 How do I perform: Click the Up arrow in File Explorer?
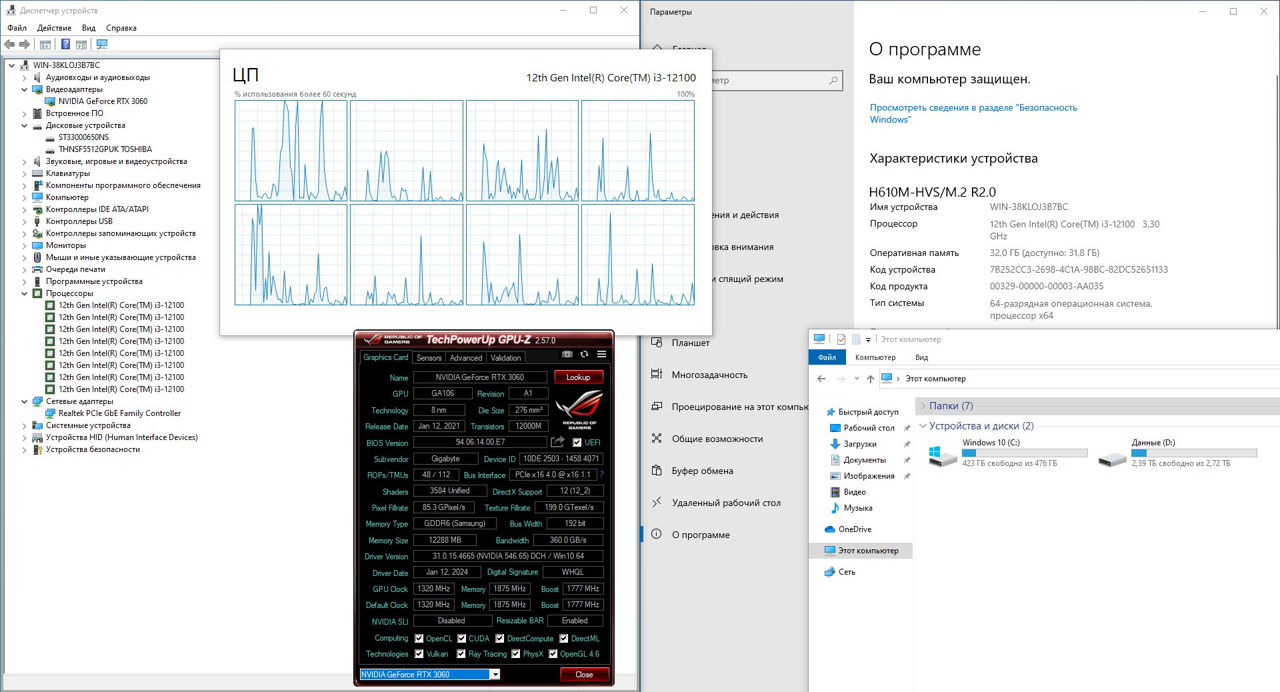(x=870, y=379)
